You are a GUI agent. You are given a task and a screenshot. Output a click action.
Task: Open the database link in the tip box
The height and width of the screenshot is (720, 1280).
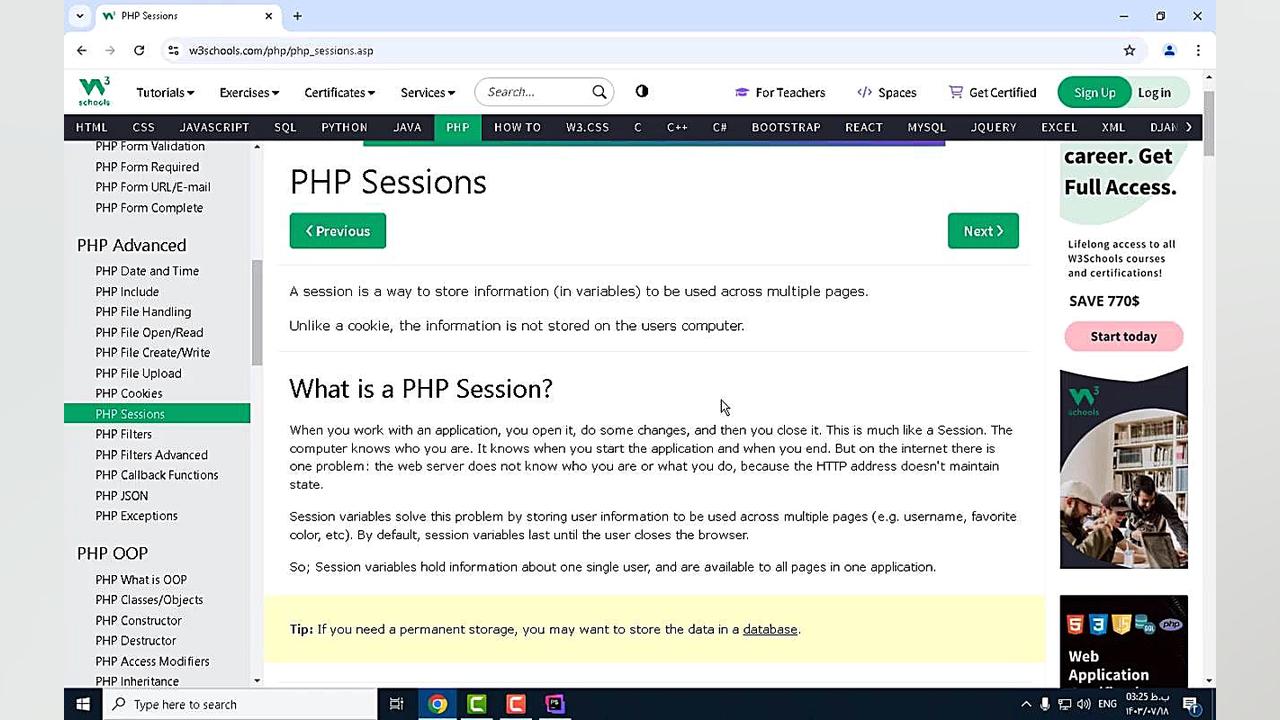click(x=770, y=629)
